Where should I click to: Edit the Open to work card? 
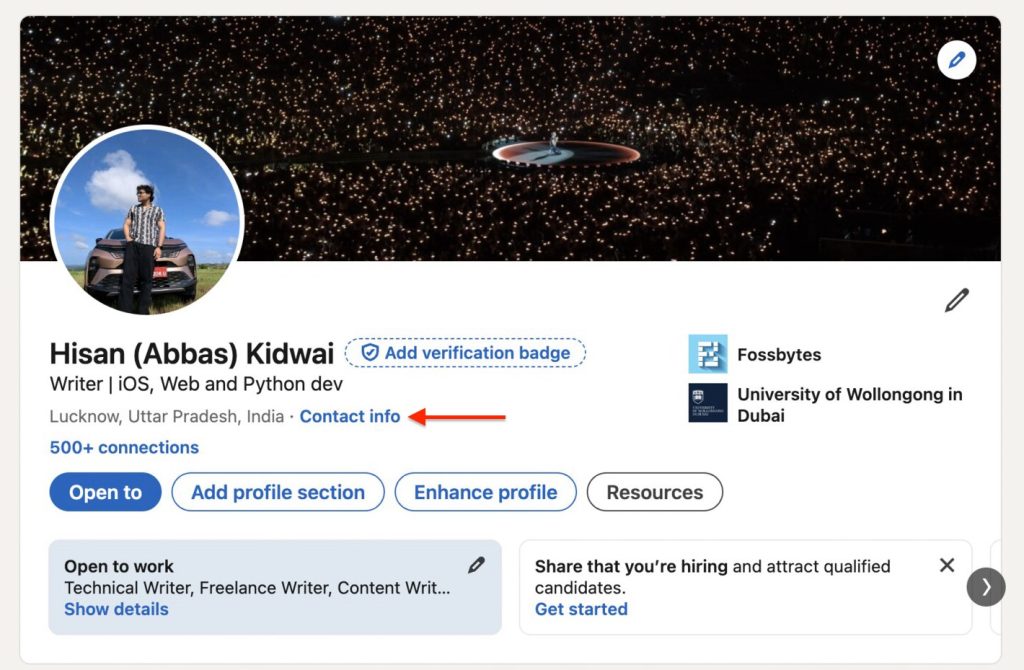[x=476, y=565]
